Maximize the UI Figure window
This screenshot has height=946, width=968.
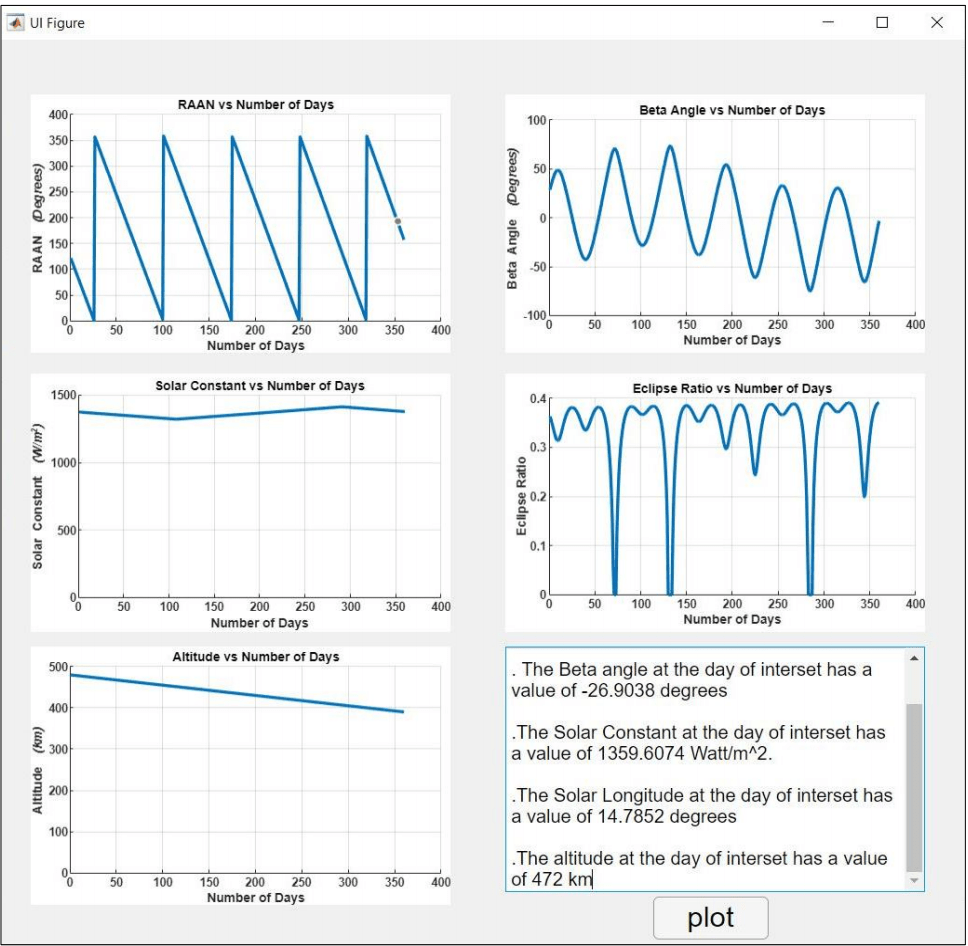pos(882,22)
